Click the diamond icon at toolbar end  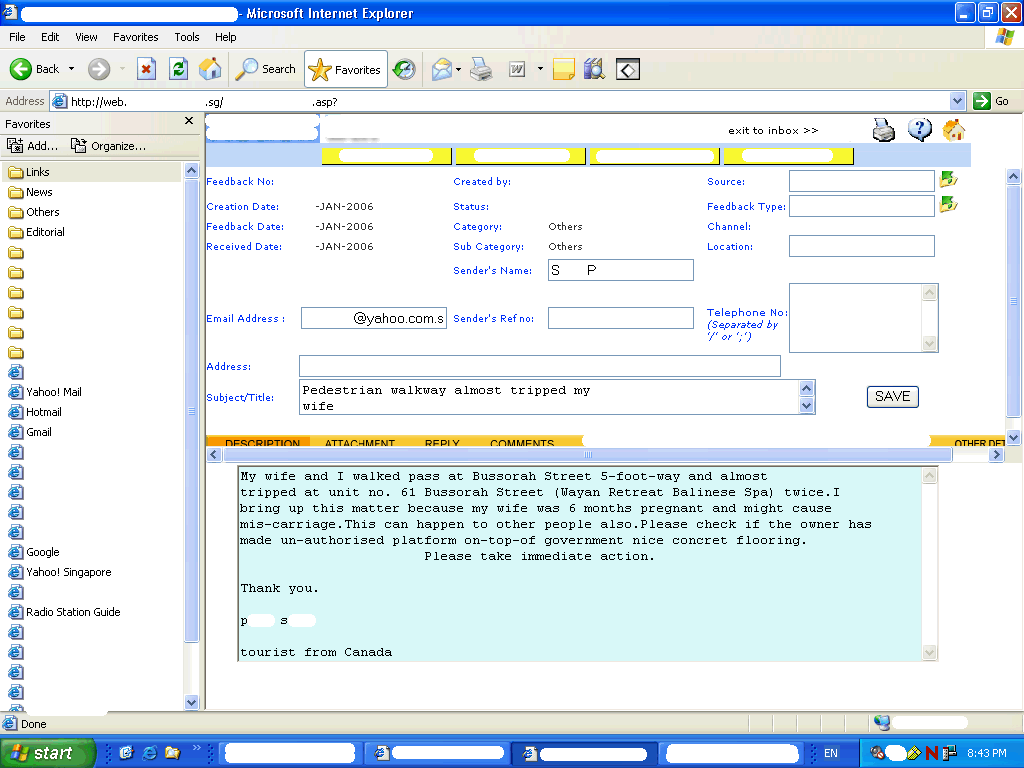click(628, 69)
